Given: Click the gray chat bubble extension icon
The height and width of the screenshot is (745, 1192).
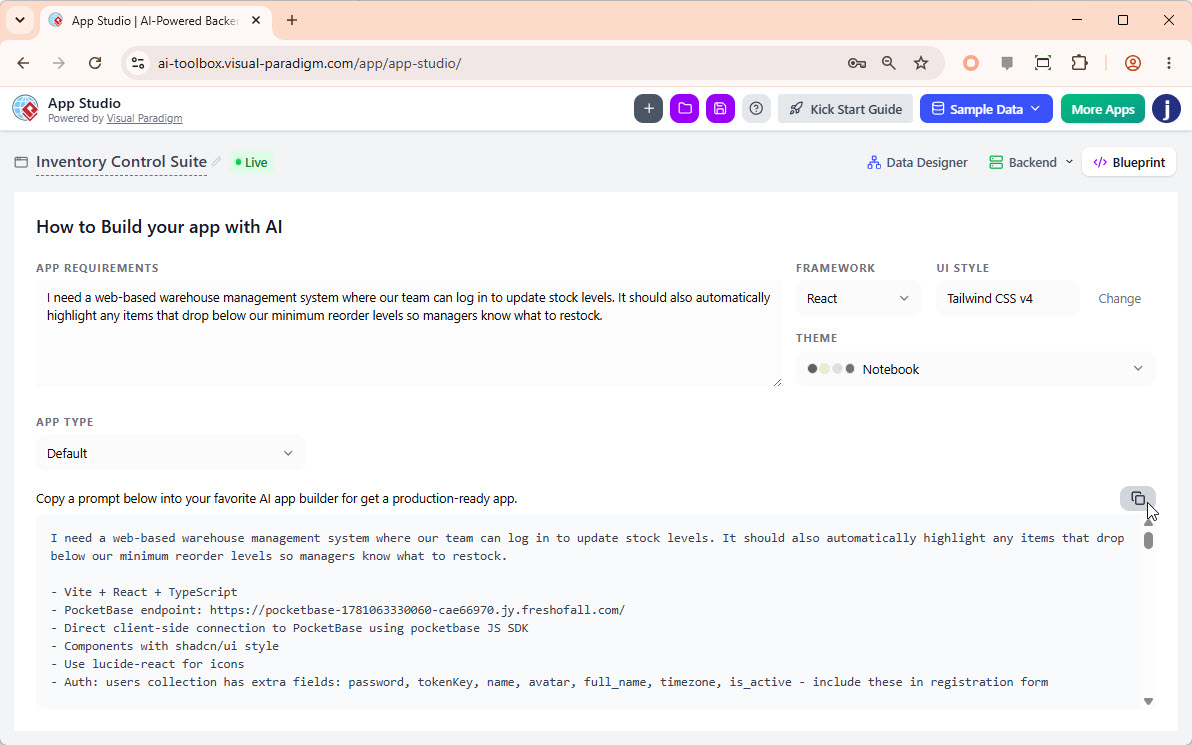Looking at the screenshot, I should click(x=1007, y=63).
